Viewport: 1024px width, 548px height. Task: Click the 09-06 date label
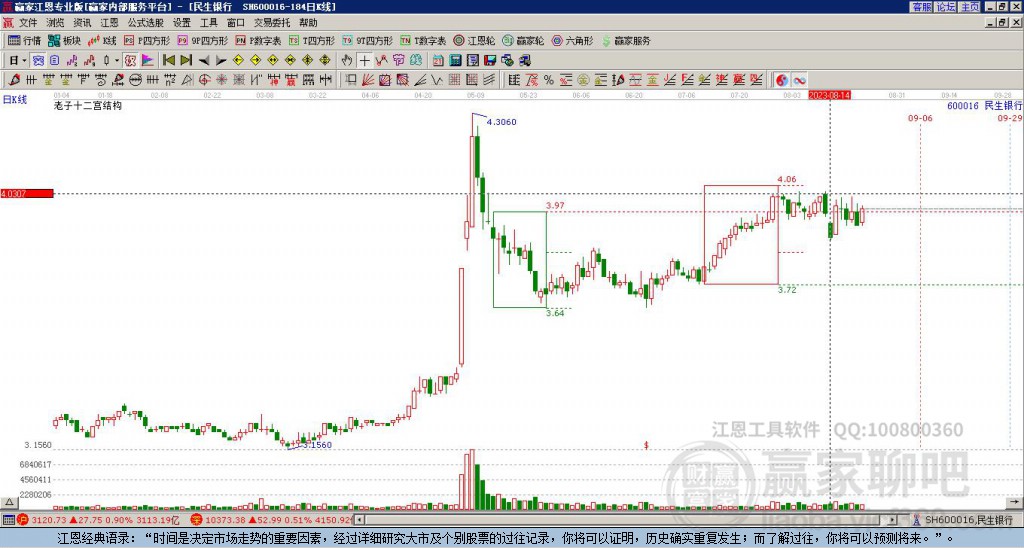click(x=920, y=118)
